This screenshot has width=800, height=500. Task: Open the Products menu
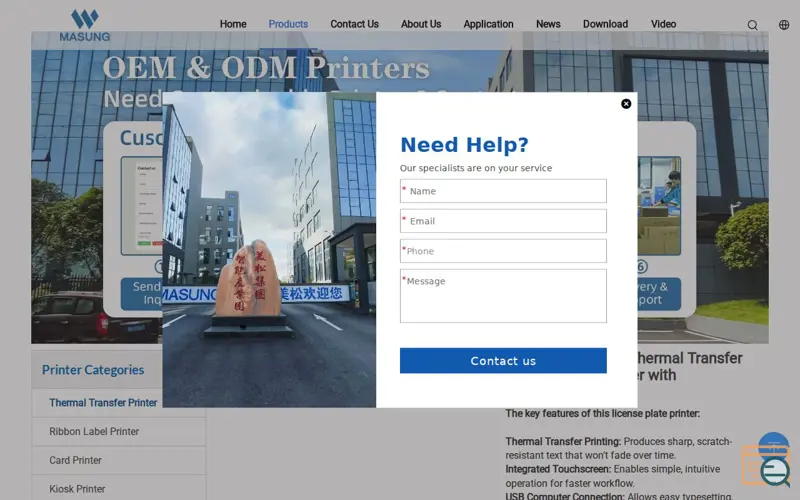click(288, 24)
